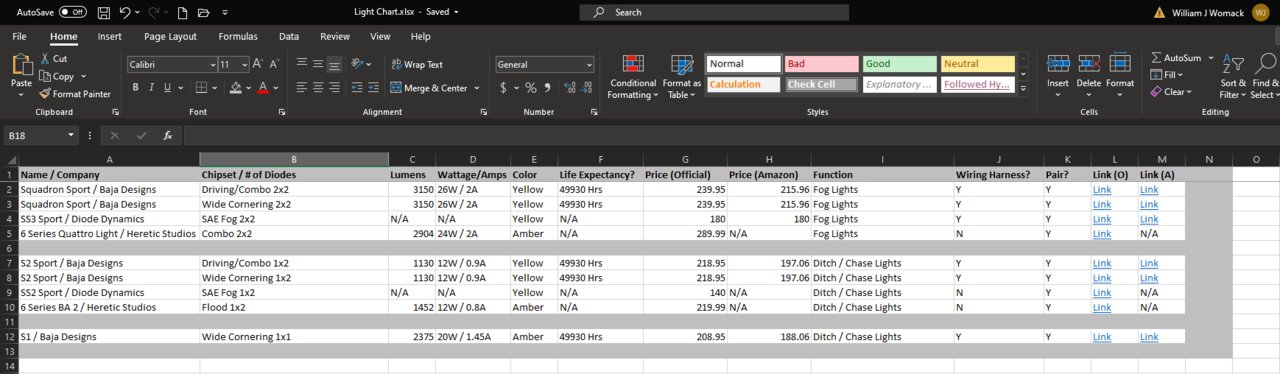Apply the Neutral cell style
Viewport: 1280px width, 374px height.
point(977,64)
